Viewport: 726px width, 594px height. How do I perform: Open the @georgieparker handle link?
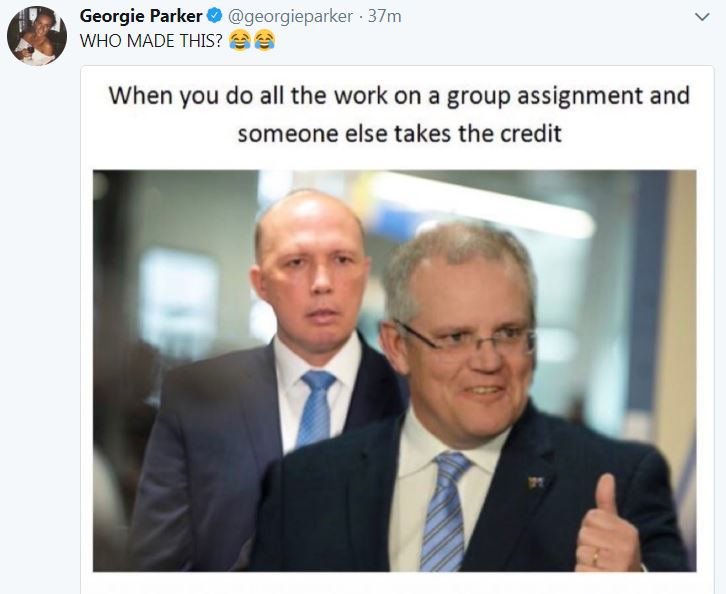pos(290,17)
